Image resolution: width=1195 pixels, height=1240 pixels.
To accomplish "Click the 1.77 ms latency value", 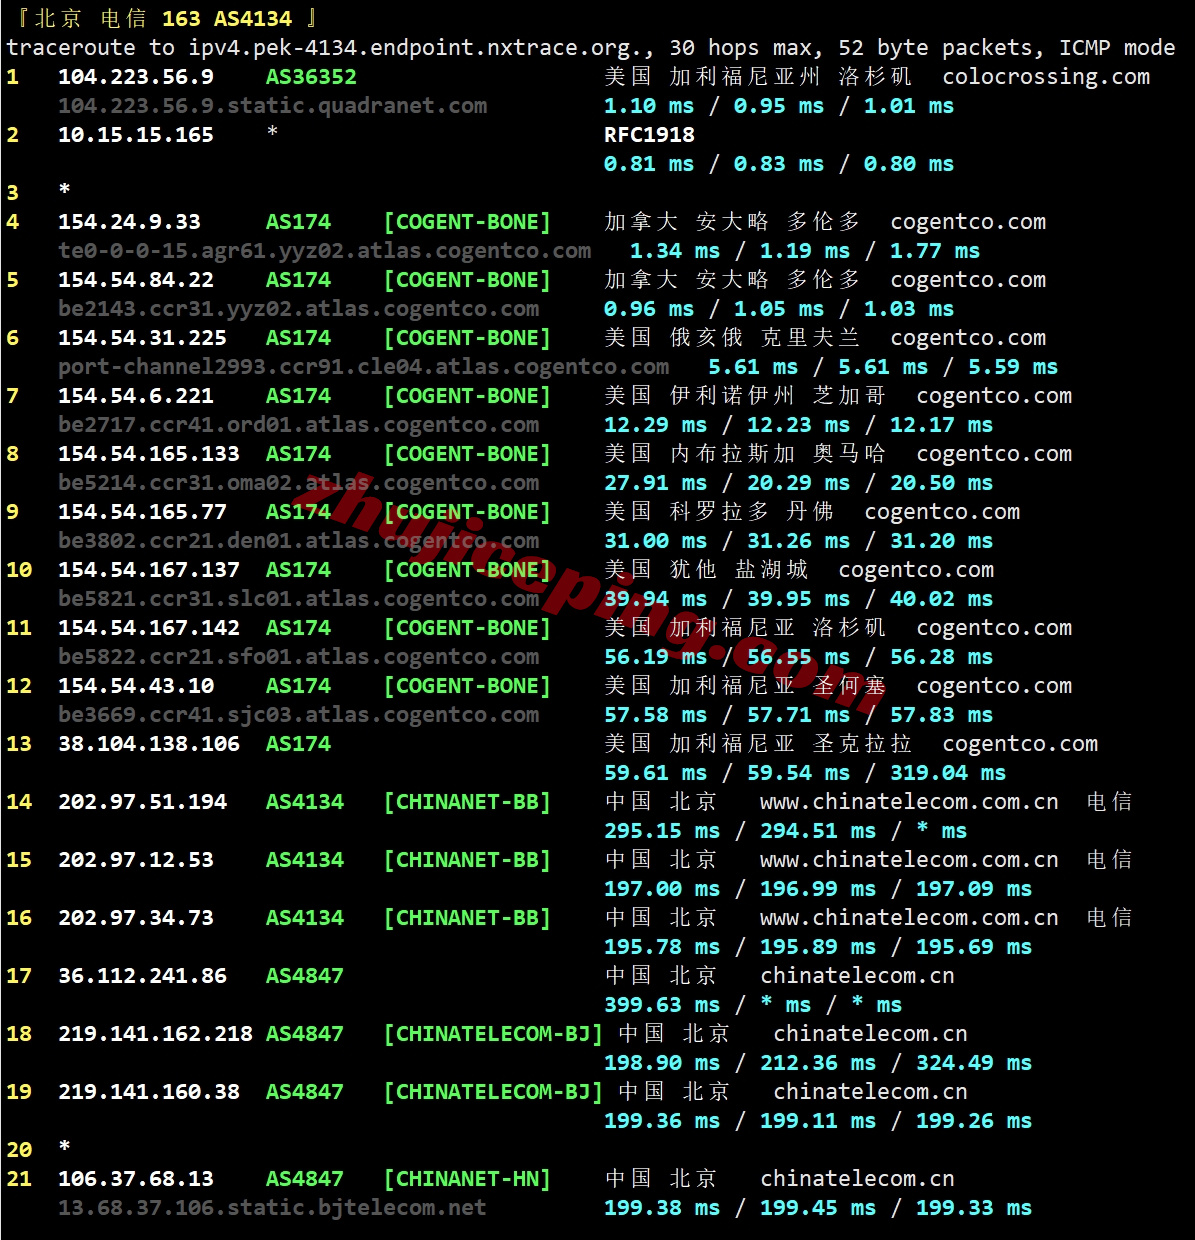I will point(935,251).
